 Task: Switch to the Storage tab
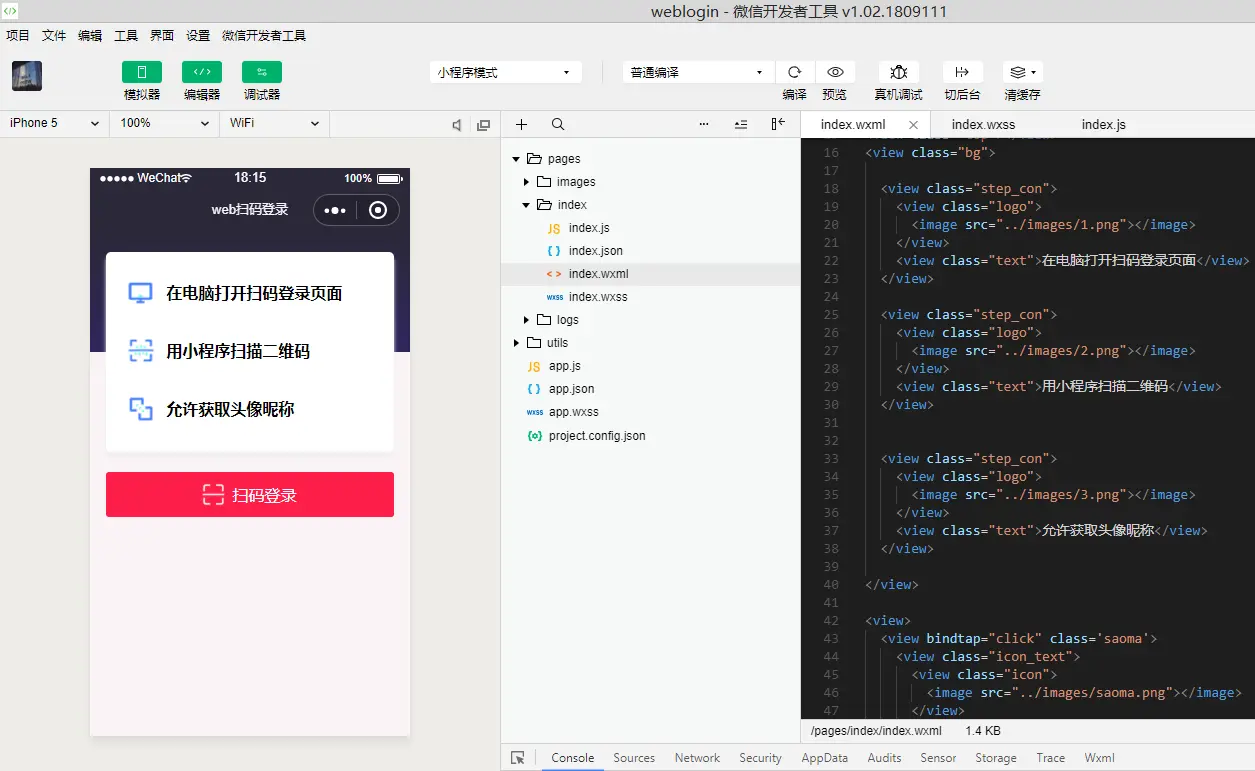pyautogui.click(x=996, y=758)
